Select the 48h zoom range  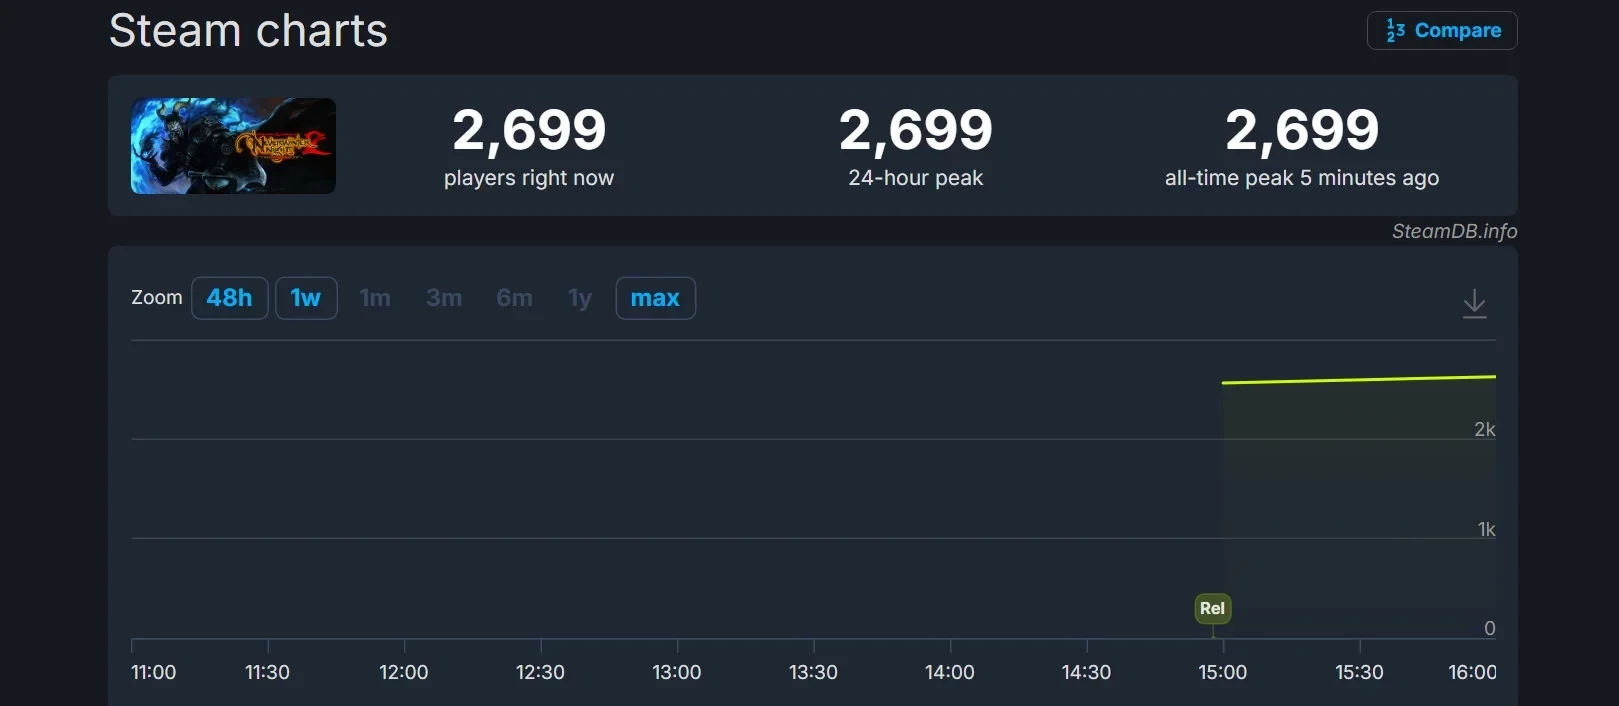[x=229, y=298]
